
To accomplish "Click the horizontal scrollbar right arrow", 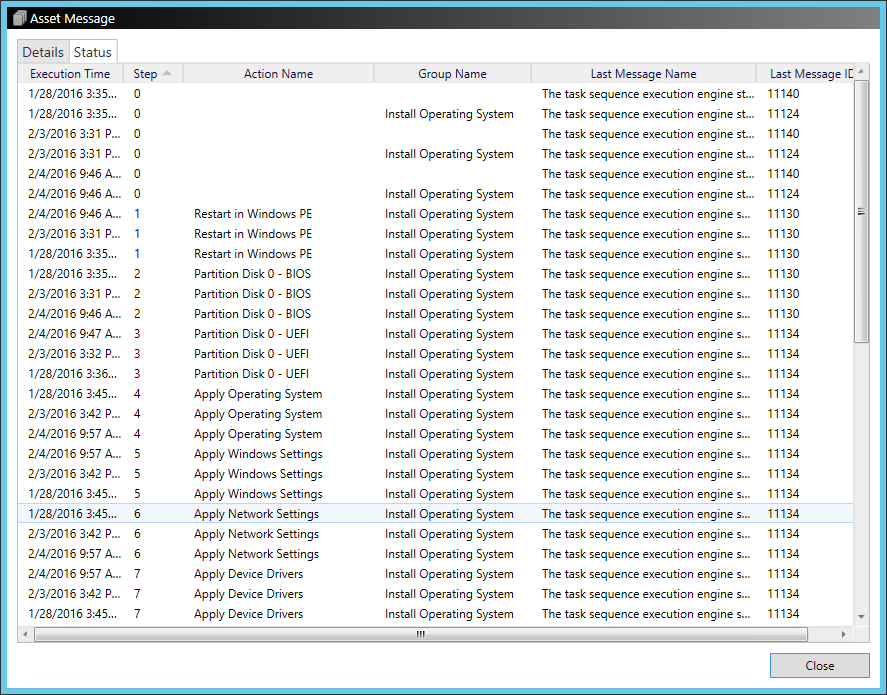I will 843,634.
